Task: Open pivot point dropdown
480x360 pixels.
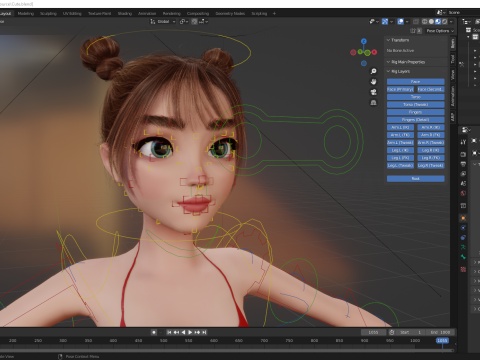Action: coord(184,21)
